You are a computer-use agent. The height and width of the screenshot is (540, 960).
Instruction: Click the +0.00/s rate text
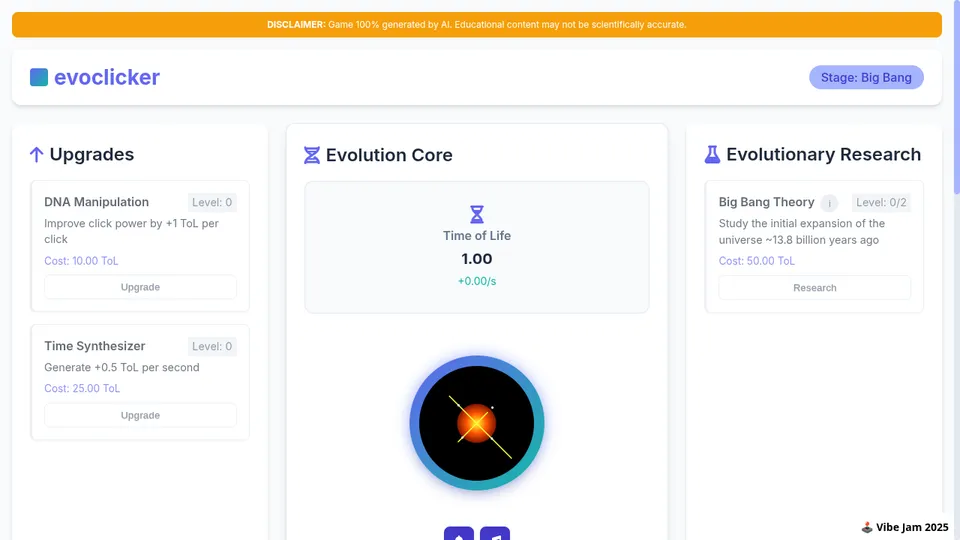[x=476, y=281]
